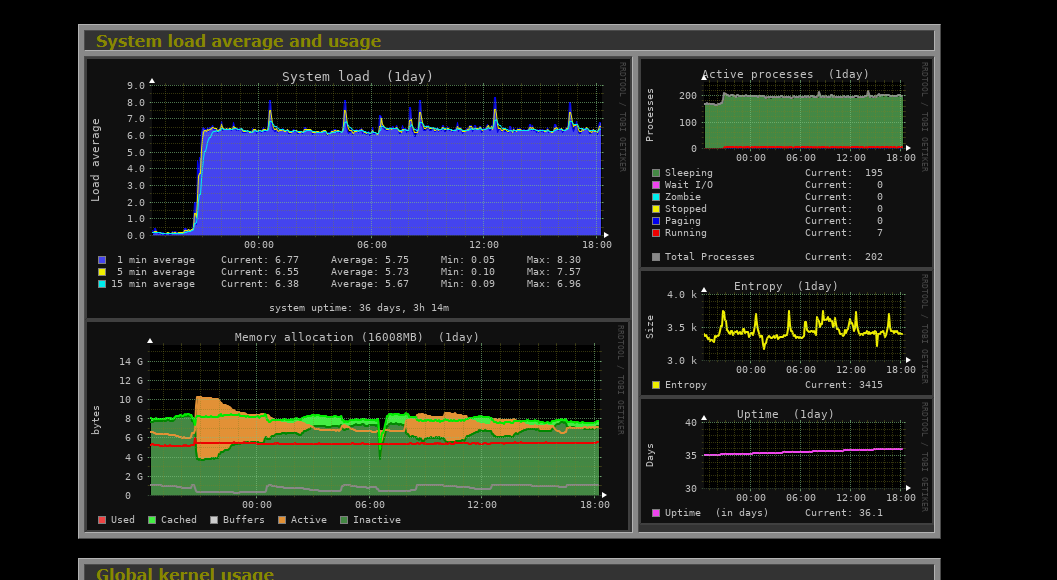The height and width of the screenshot is (580, 1057).
Task: Select the 'Memory allocation (16008MB)' graph title
Action: (x=329, y=337)
